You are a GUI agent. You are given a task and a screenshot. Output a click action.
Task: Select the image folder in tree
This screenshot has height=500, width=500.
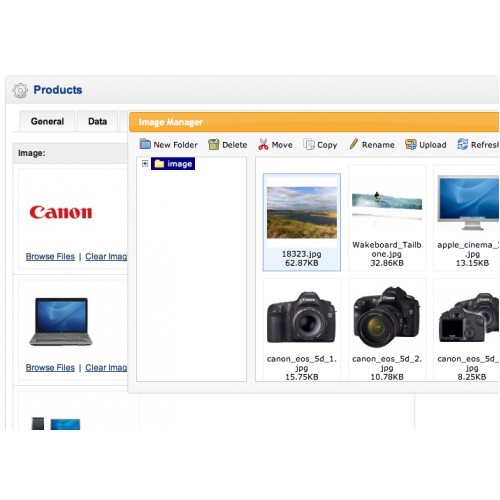pos(173,164)
